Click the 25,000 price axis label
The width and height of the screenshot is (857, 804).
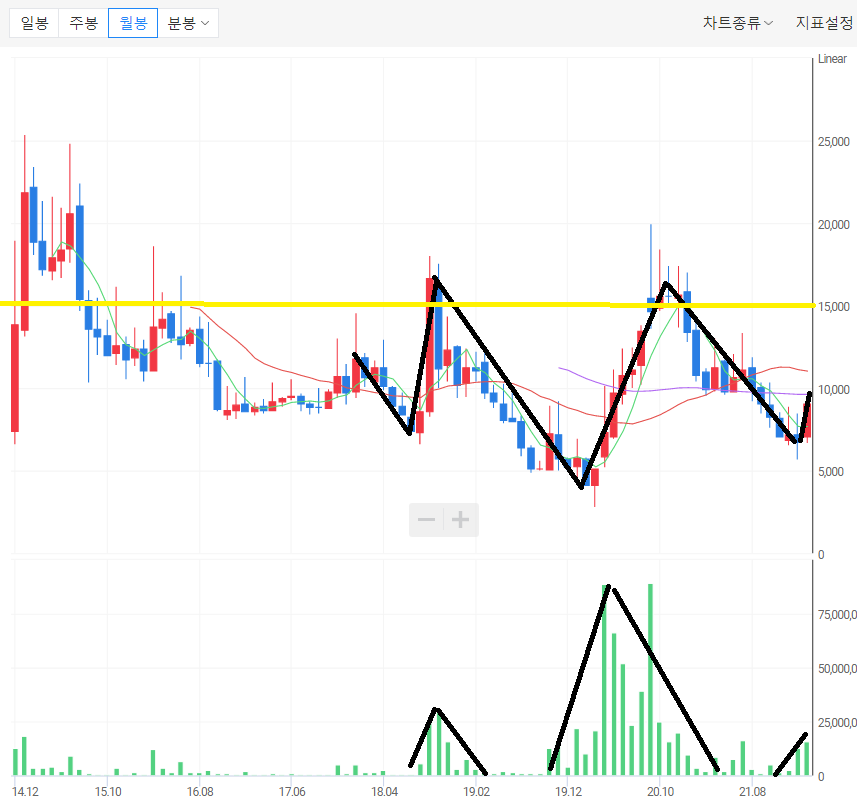[833, 142]
